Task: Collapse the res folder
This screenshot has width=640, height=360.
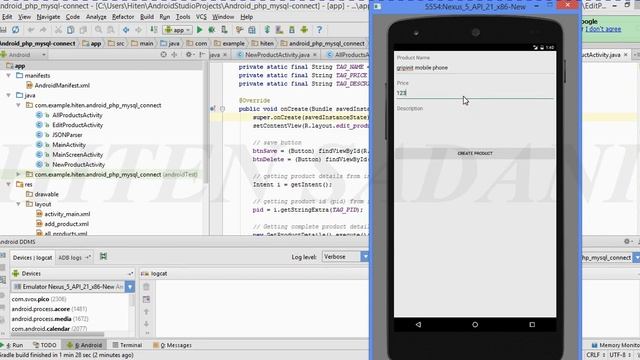Action: (x=9, y=184)
